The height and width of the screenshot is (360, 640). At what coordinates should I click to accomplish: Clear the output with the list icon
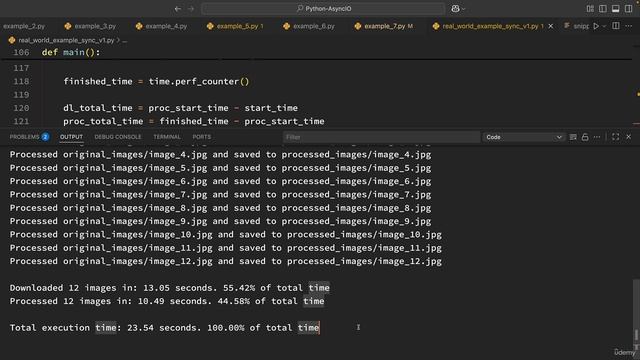[x=573, y=137]
